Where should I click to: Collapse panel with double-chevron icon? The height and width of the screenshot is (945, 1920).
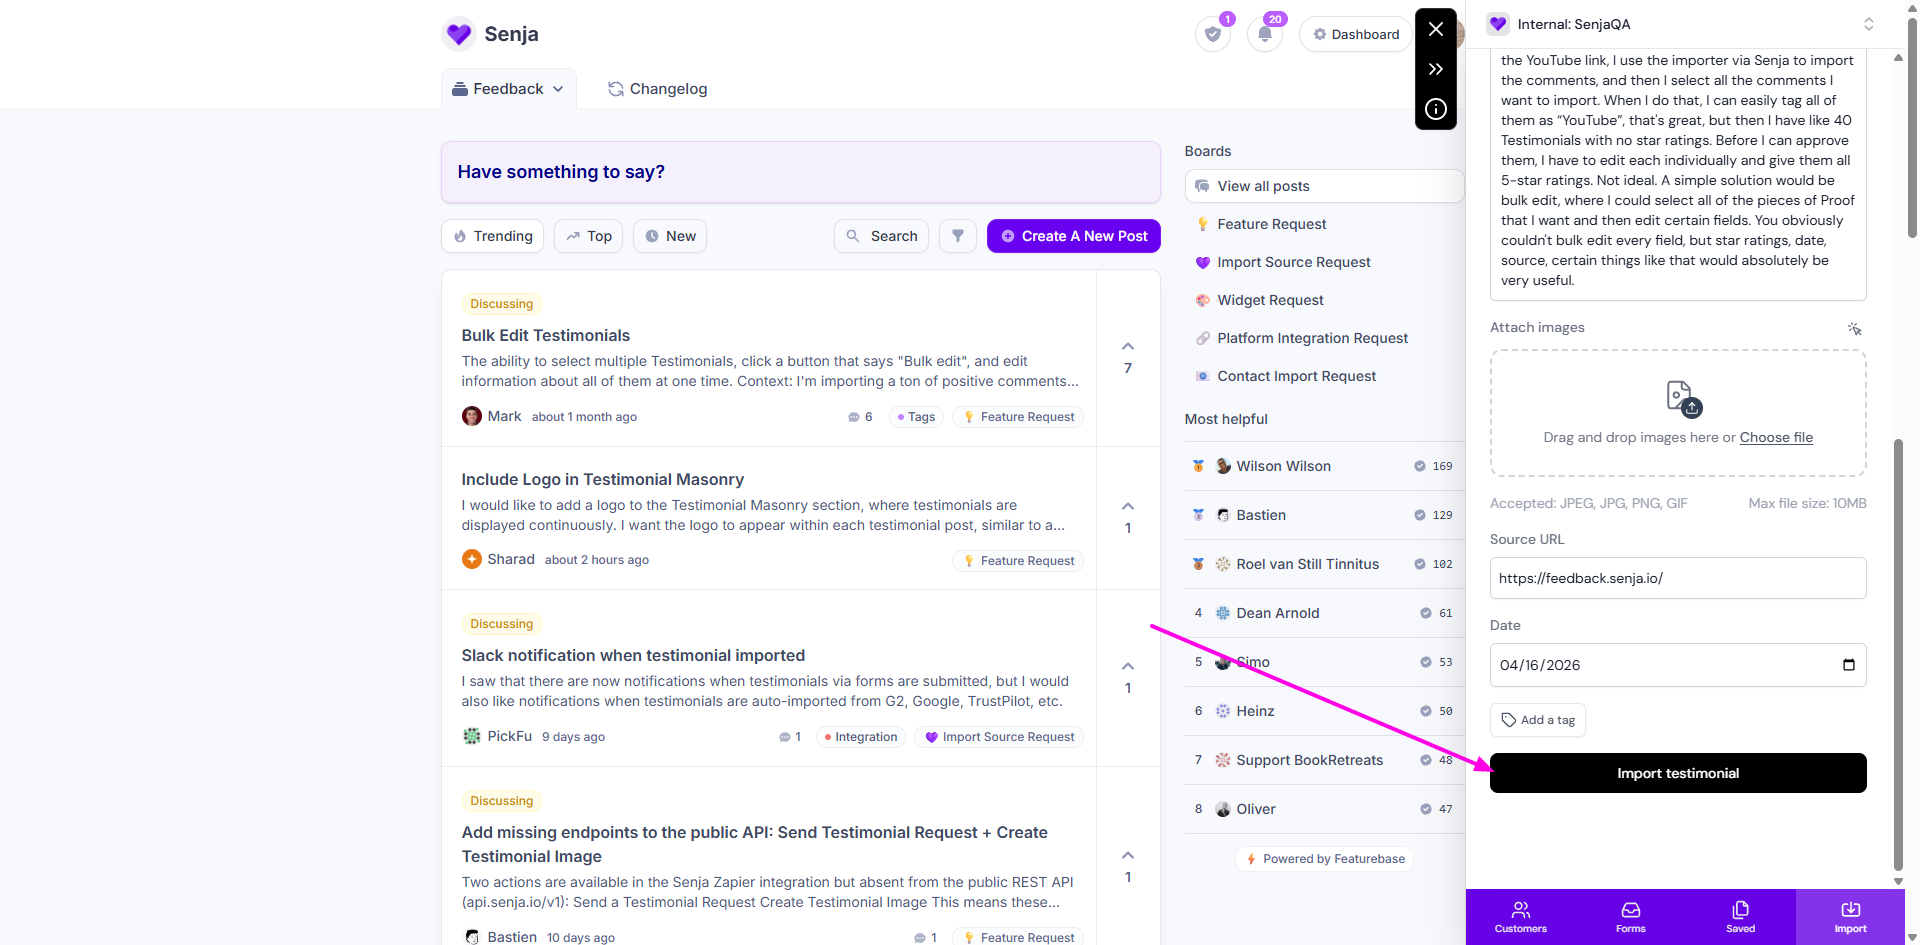[1435, 69]
